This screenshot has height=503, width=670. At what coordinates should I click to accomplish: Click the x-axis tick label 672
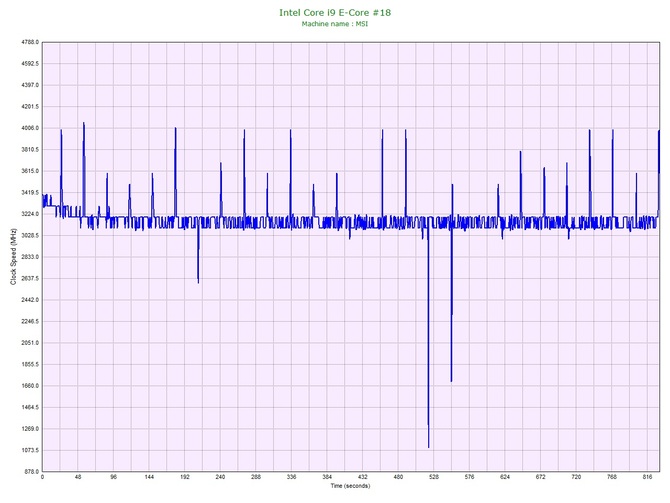541,477
